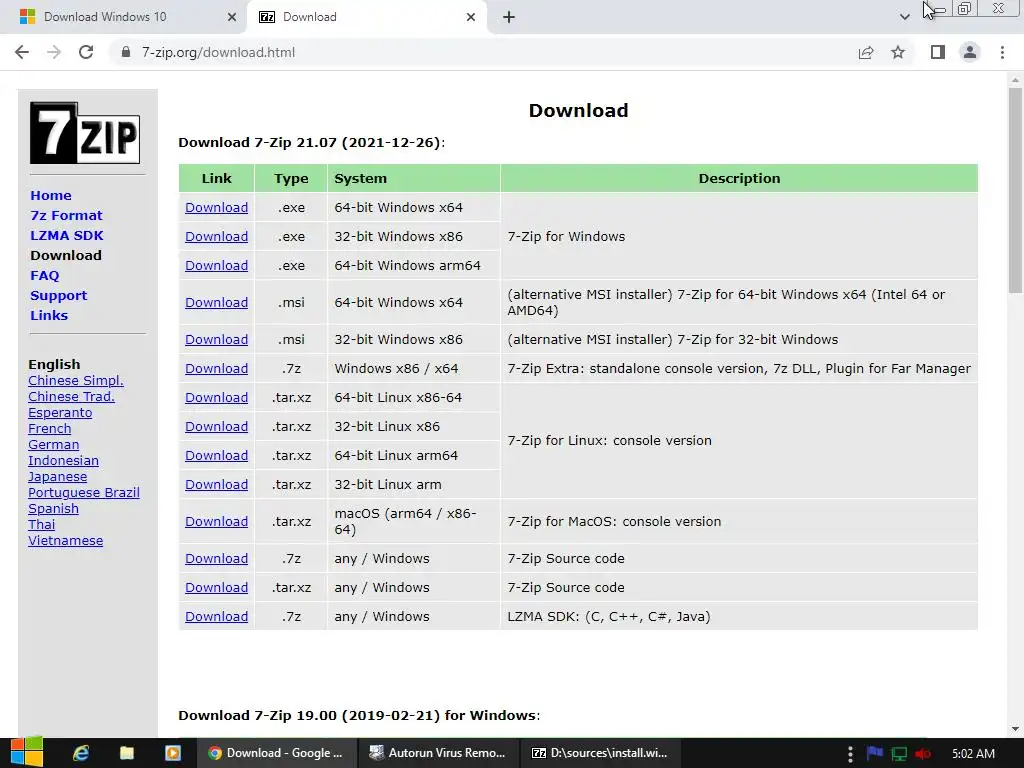Click the 7-ZIP logo image
1024x768 pixels.
coord(85,133)
